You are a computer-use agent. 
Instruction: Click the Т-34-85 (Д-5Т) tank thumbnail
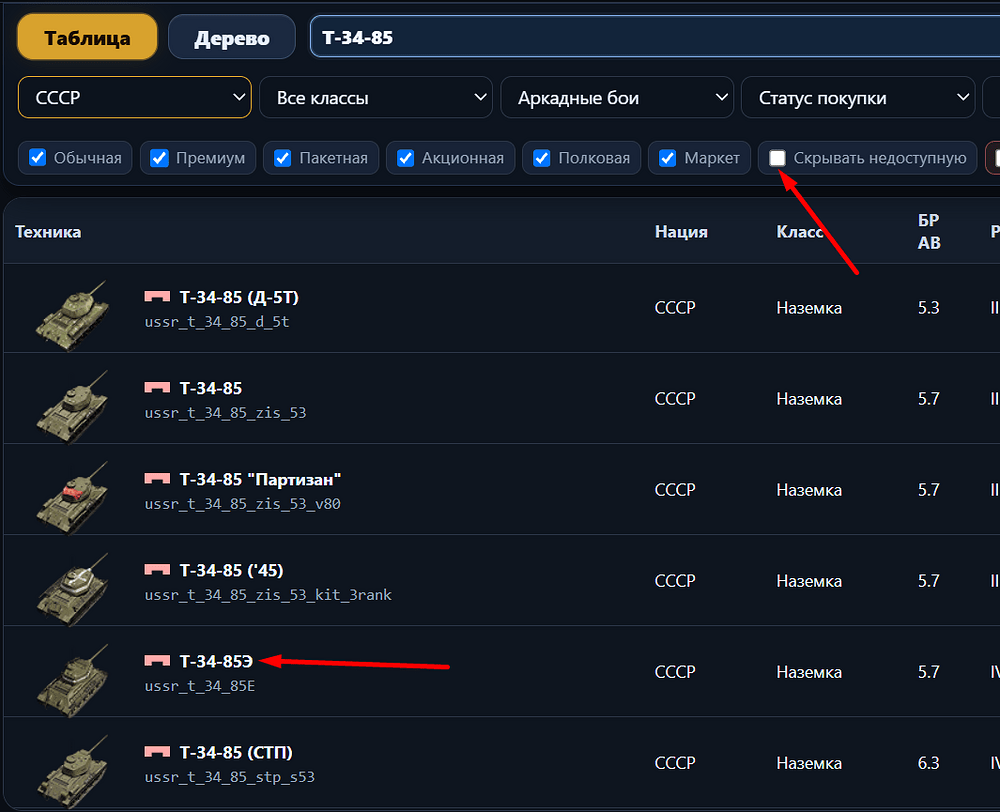click(x=72, y=315)
